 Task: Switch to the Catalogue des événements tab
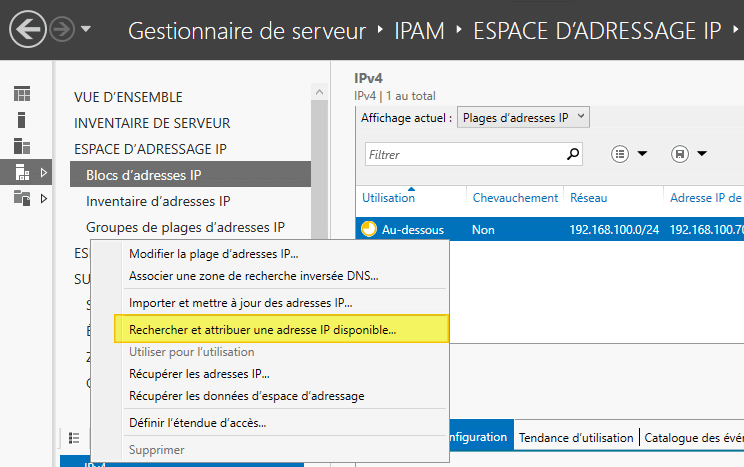pos(694,438)
